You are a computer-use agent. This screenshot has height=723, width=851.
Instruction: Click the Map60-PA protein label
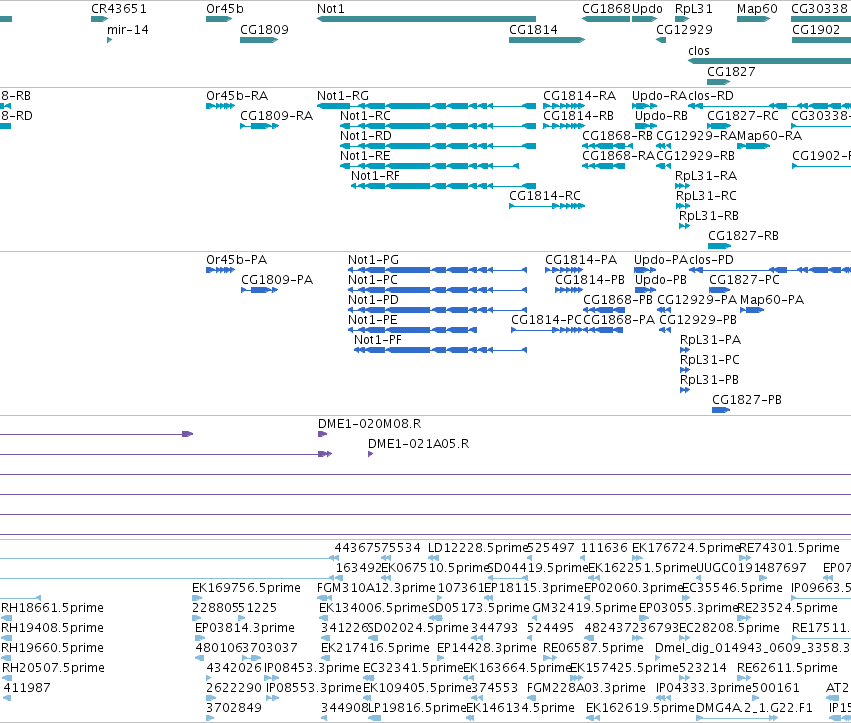point(772,300)
